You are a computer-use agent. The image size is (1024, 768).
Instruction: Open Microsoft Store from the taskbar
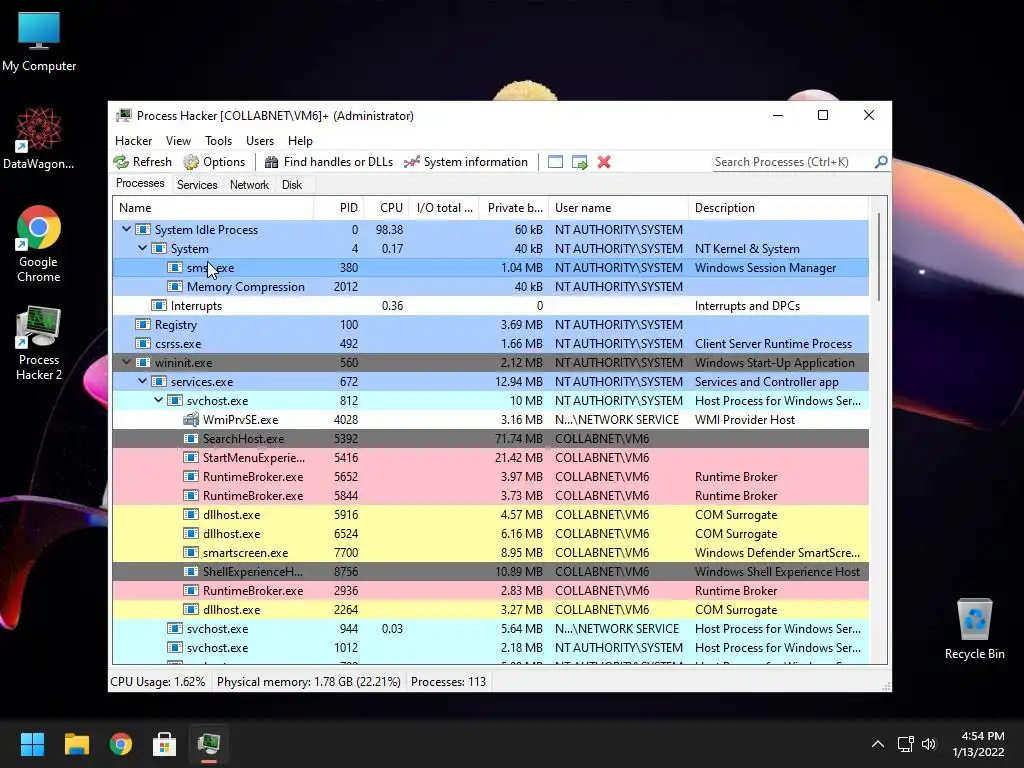tap(165, 744)
